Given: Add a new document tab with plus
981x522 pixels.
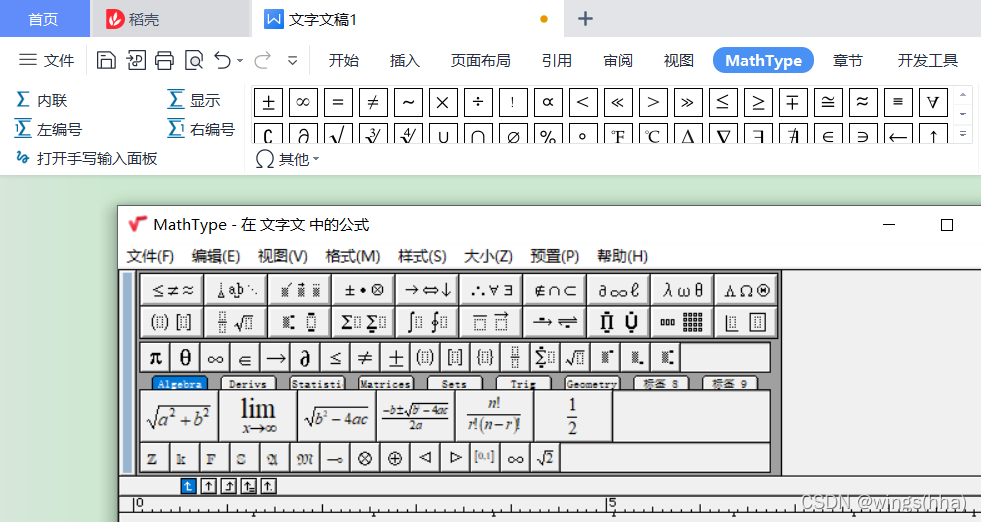Looking at the screenshot, I should click(x=585, y=19).
